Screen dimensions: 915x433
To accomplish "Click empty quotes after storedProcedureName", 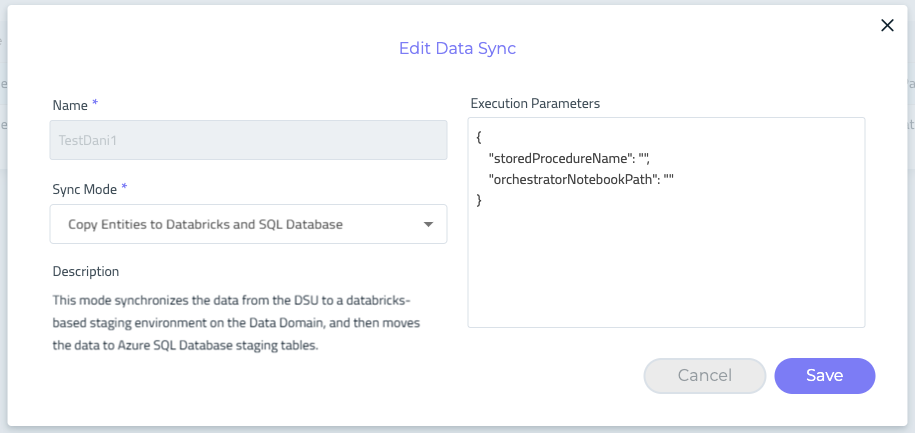I will click(644, 158).
